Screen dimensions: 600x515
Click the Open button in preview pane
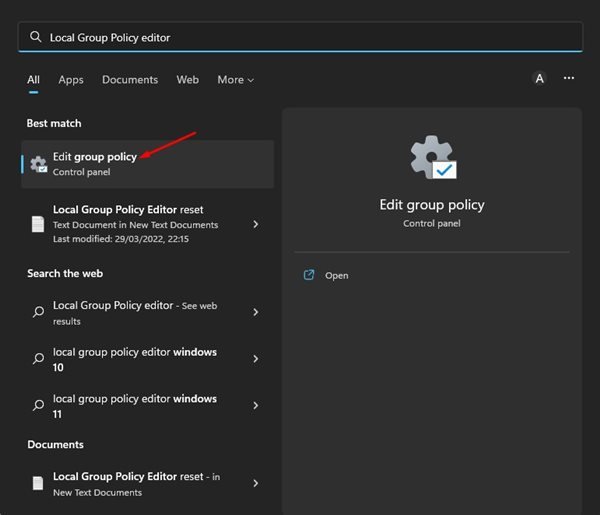(336, 275)
